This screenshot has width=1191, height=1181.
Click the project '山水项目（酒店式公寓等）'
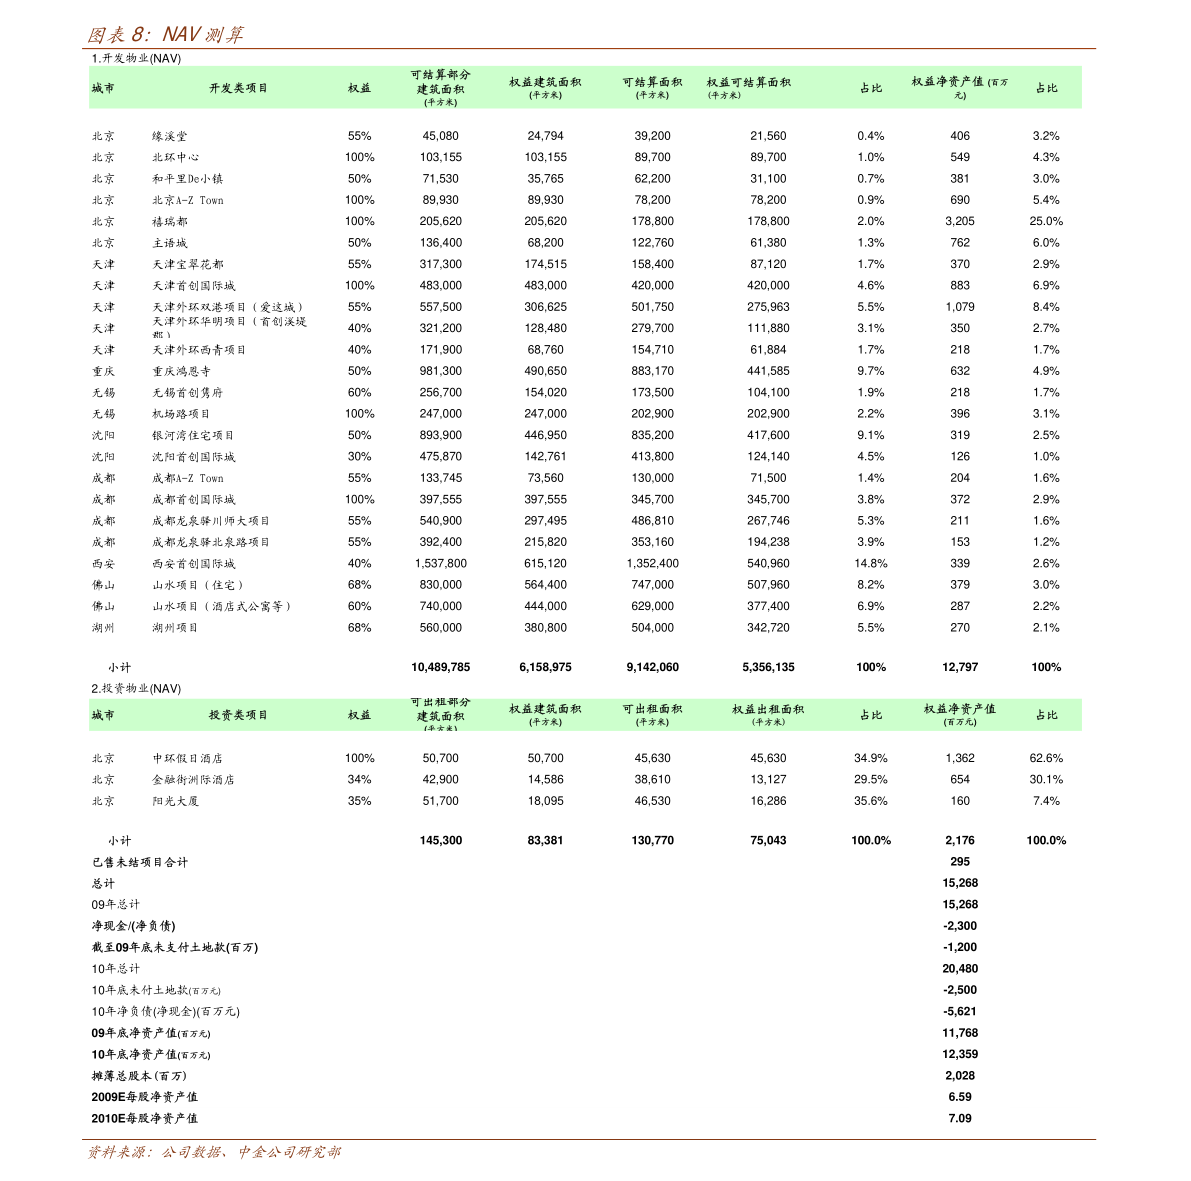(x=221, y=606)
